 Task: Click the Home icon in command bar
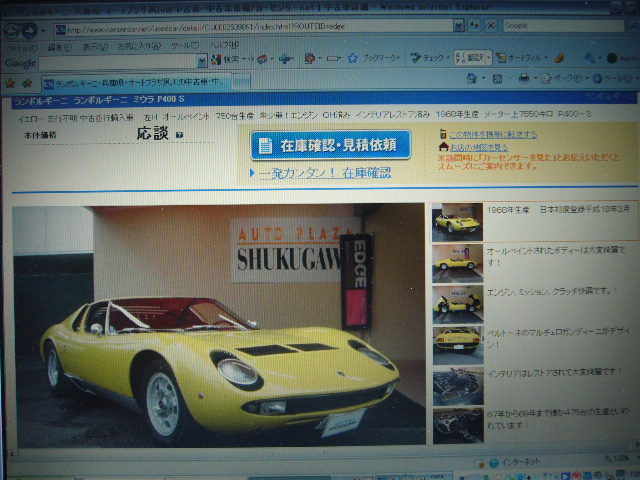click(x=472, y=78)
